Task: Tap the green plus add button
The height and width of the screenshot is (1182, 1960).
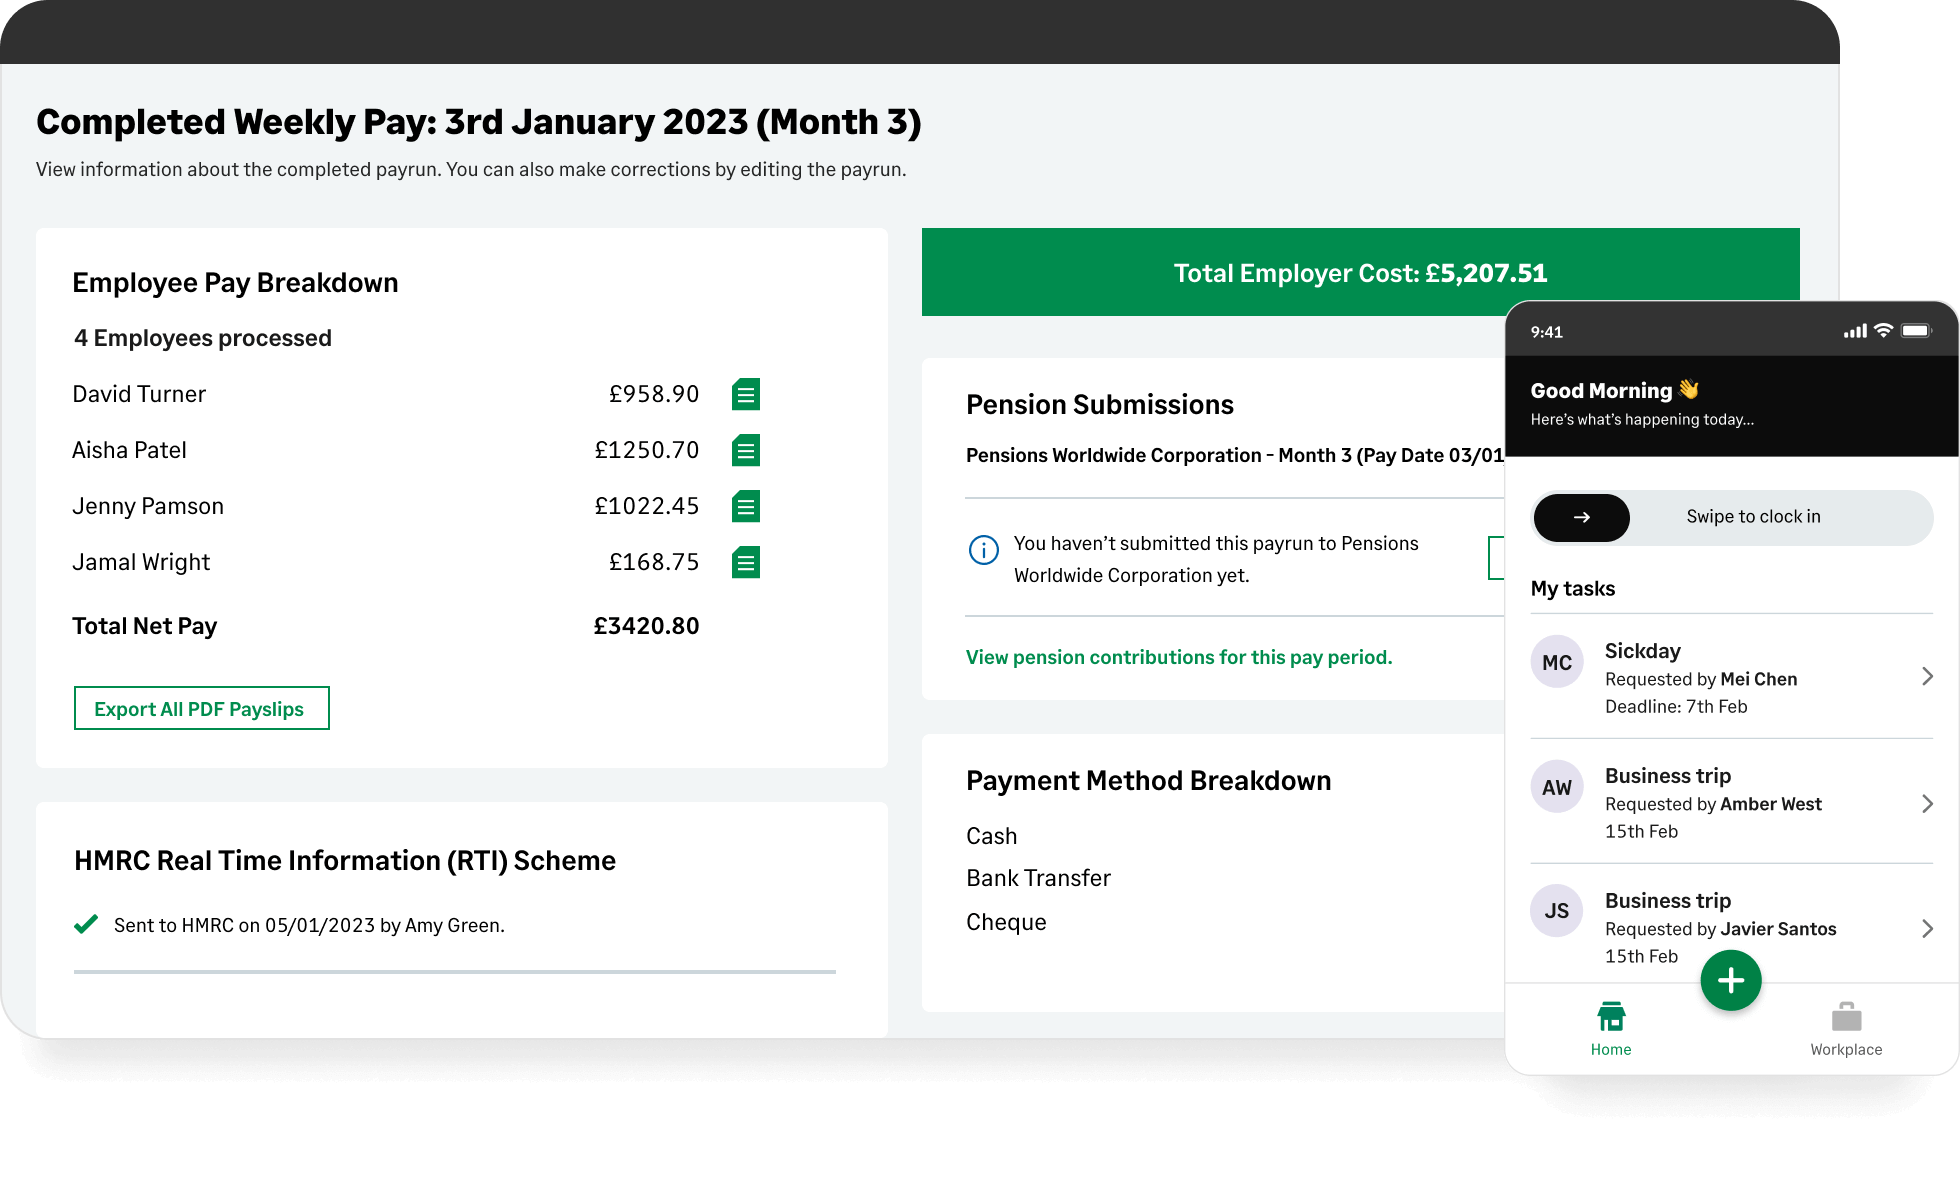Action: point(1730,980)
